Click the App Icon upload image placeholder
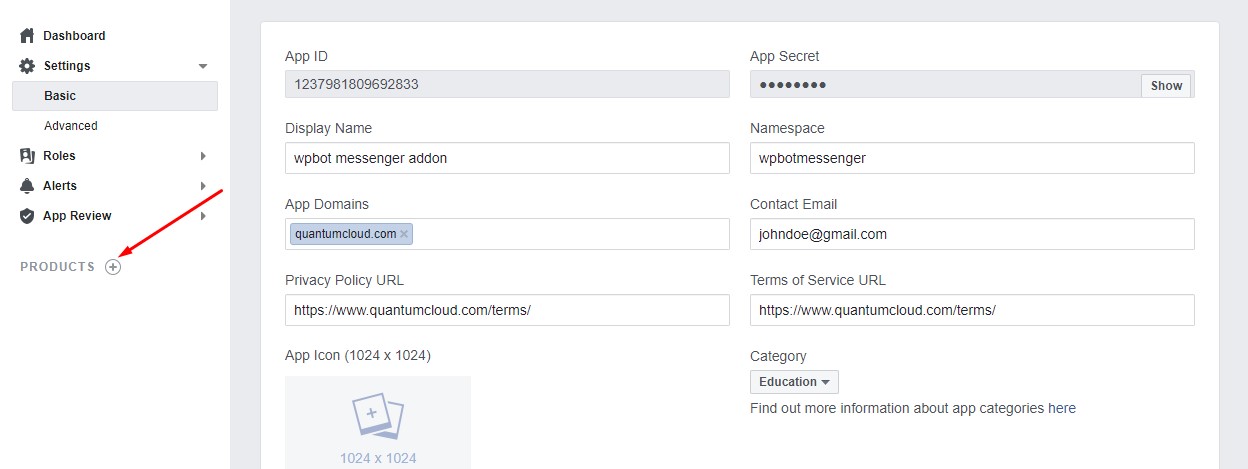1248x469 pixels. 378,422
